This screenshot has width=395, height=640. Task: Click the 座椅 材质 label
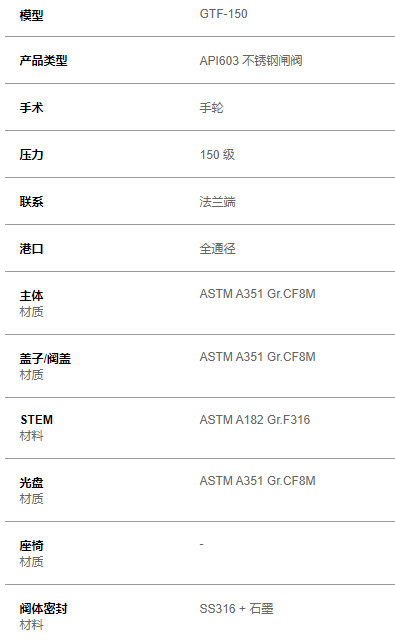31,553
